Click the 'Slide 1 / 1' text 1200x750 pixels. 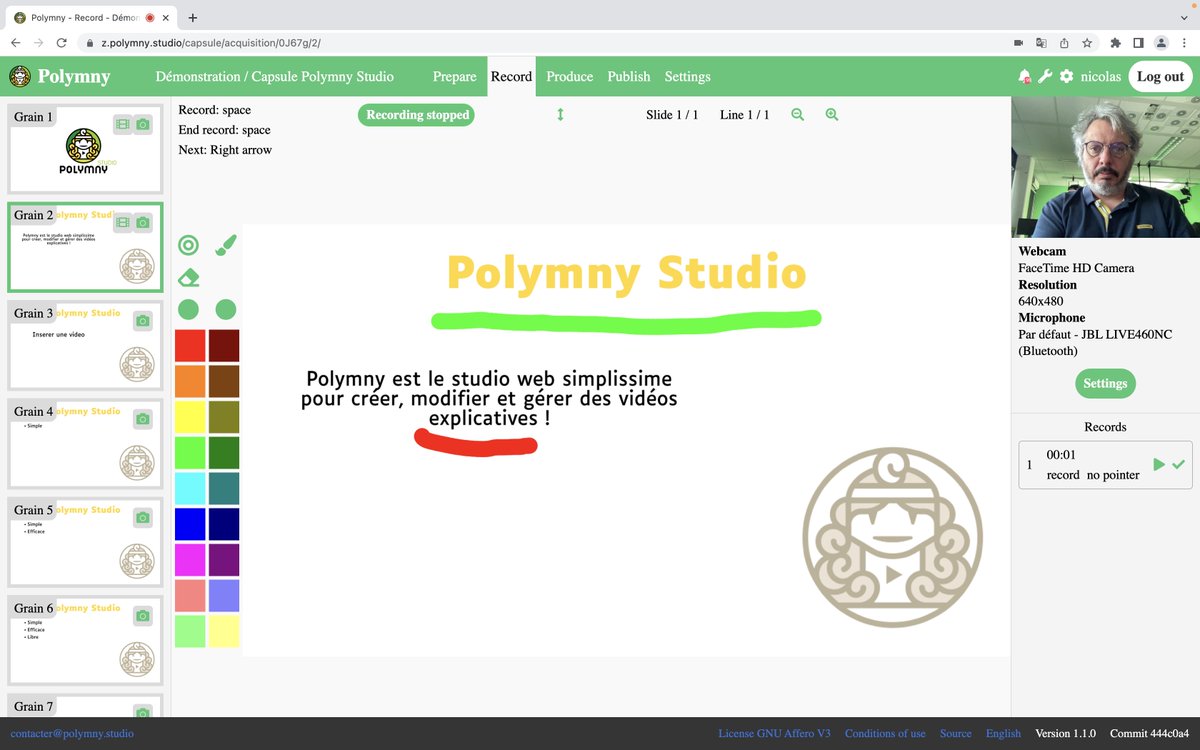pyautogui.click(x=672, y=115)
